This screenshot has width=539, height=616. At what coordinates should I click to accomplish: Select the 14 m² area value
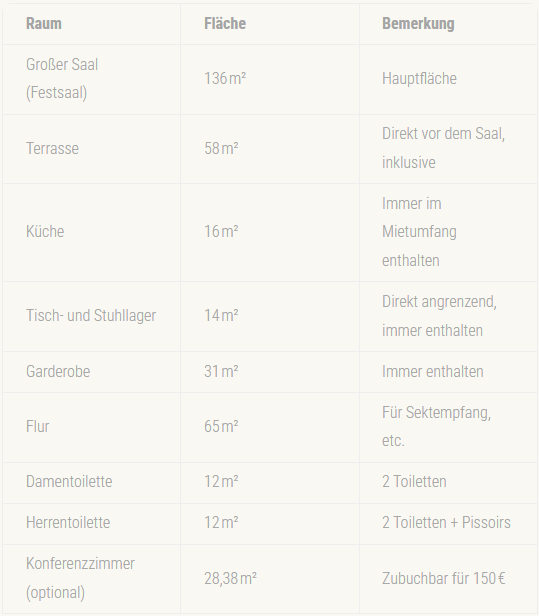[x=221, y=315]
